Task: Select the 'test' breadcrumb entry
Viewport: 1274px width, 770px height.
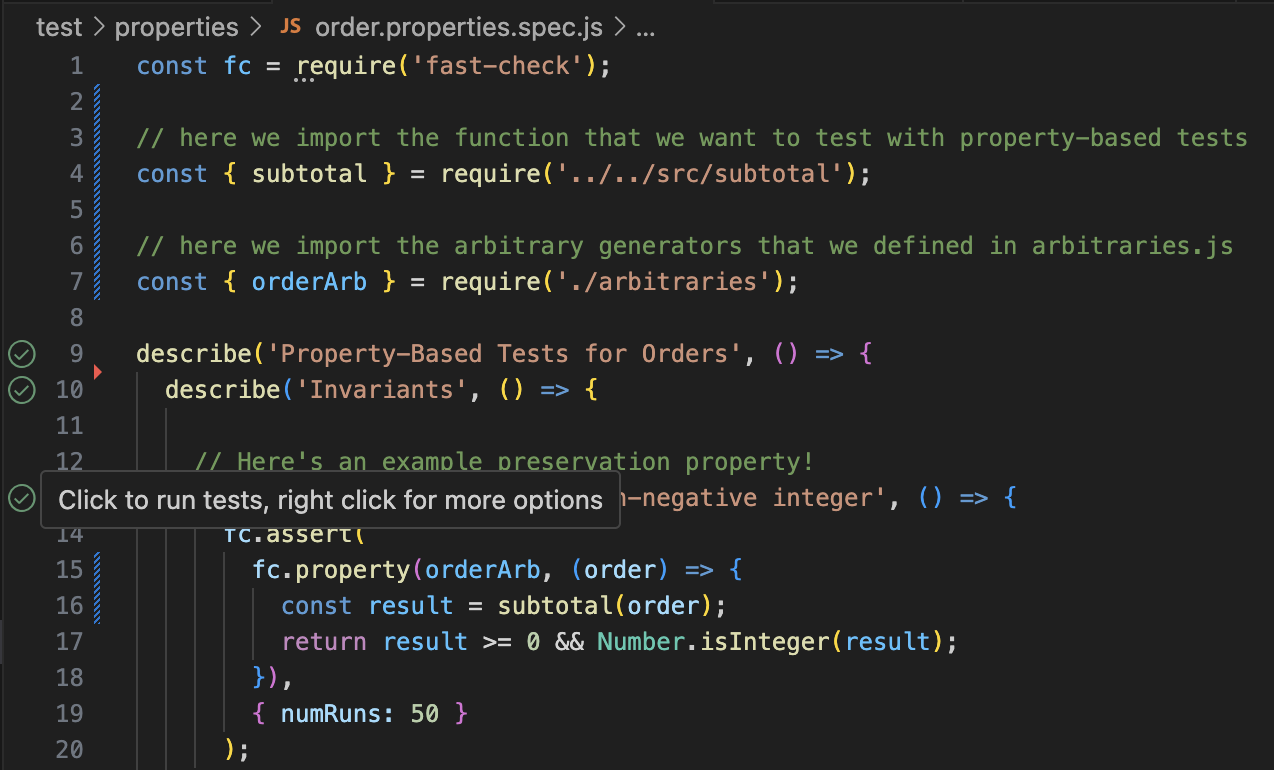Action: [x=58, y=27]
